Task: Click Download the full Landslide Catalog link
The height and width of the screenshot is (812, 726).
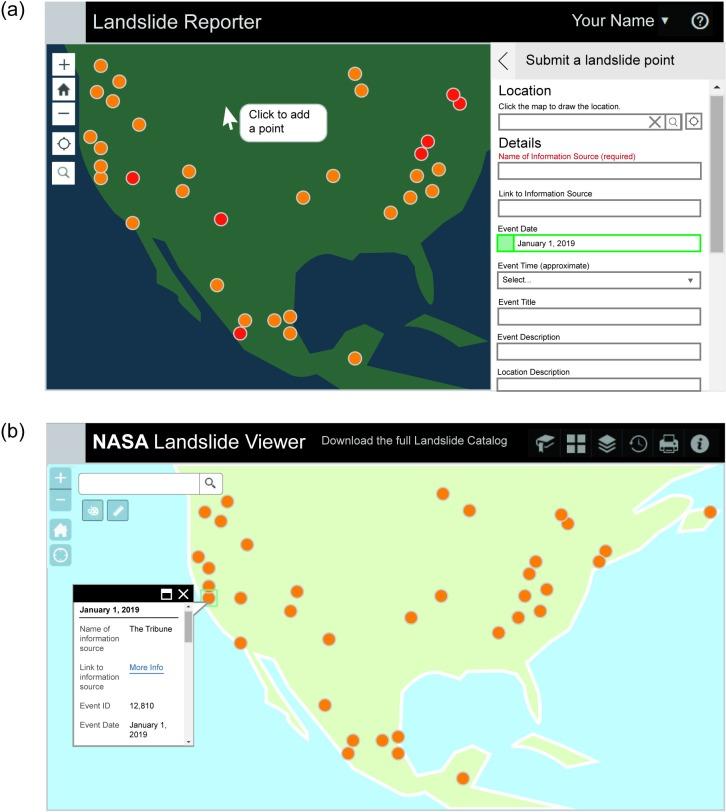Action: 414,441
